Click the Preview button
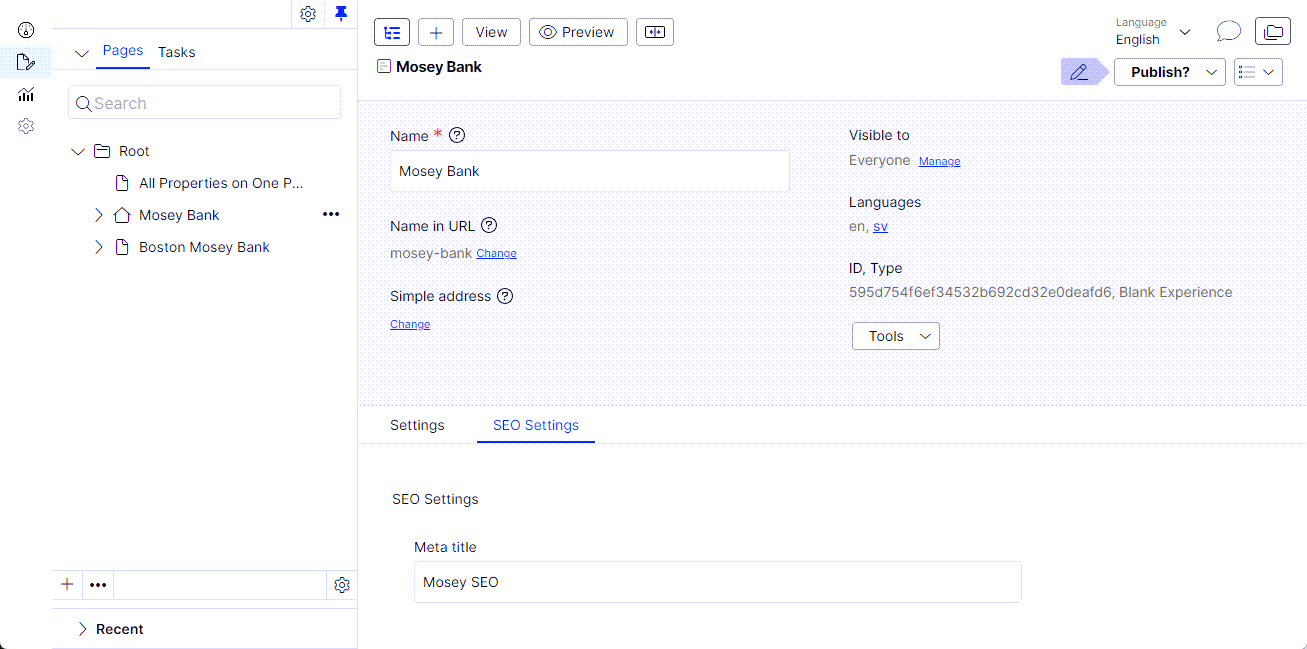This screenshot has height=649, width=1307. 578,32
